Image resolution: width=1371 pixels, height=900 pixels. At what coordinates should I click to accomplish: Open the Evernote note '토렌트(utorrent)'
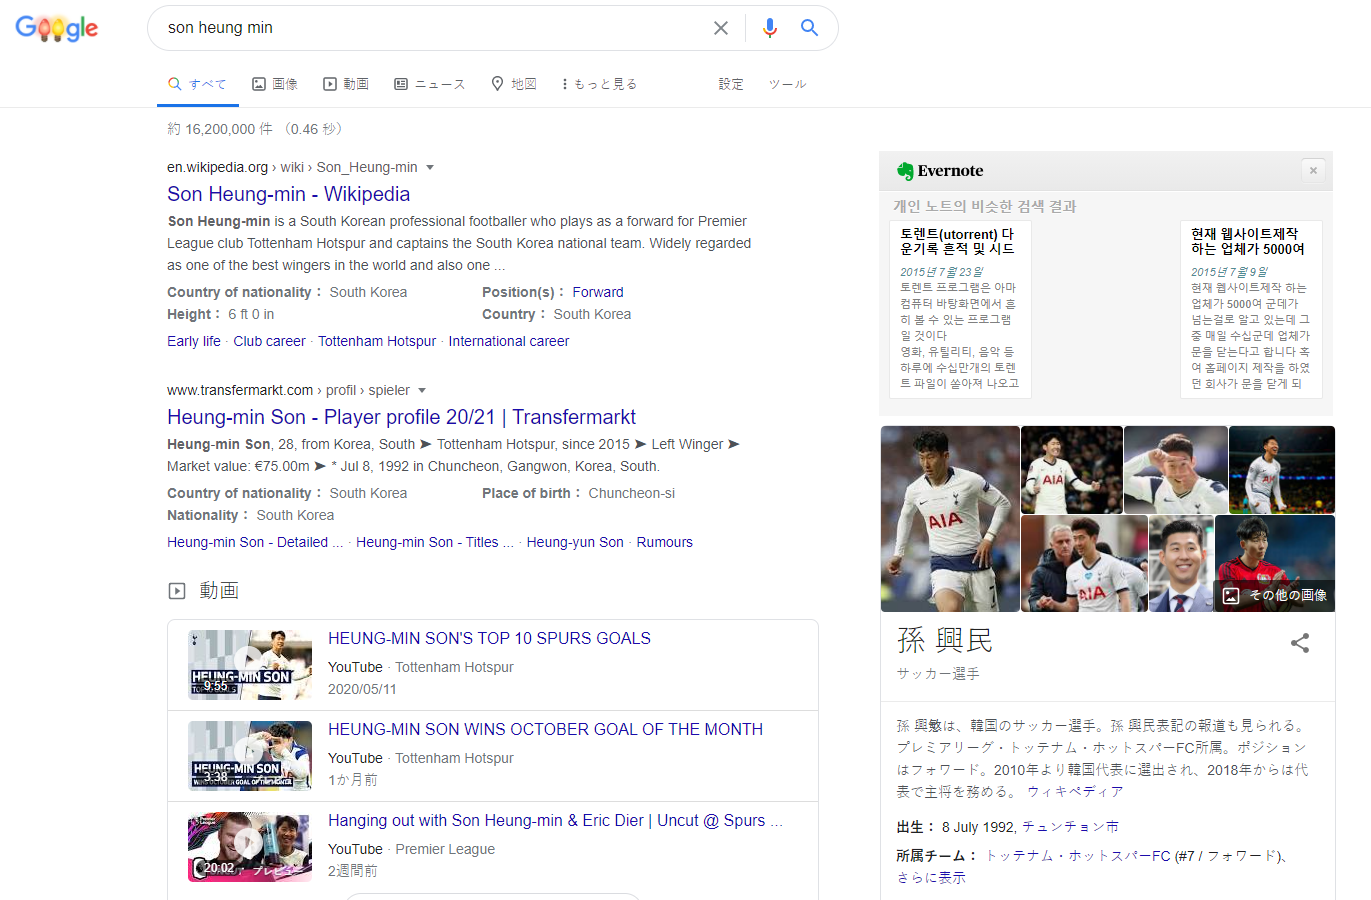960,309
